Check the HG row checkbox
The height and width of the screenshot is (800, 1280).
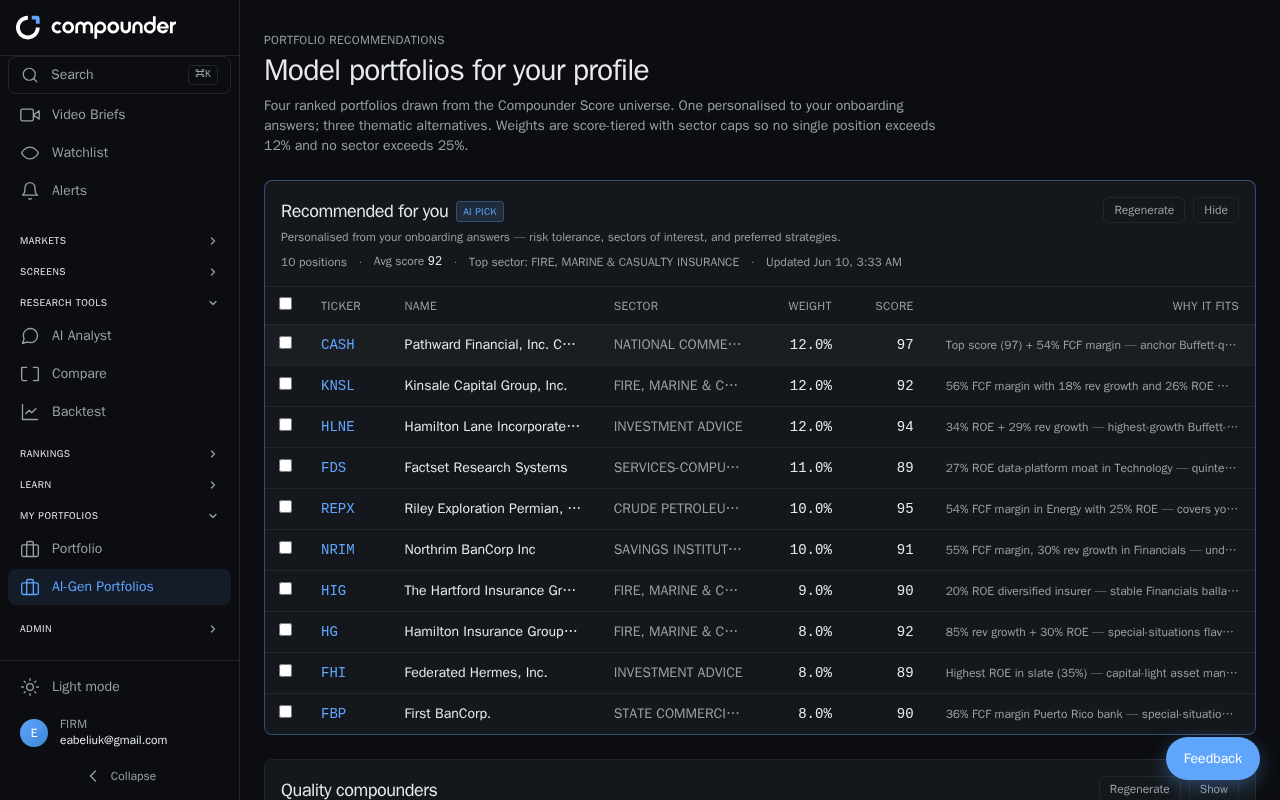click(x=286, y=630)
